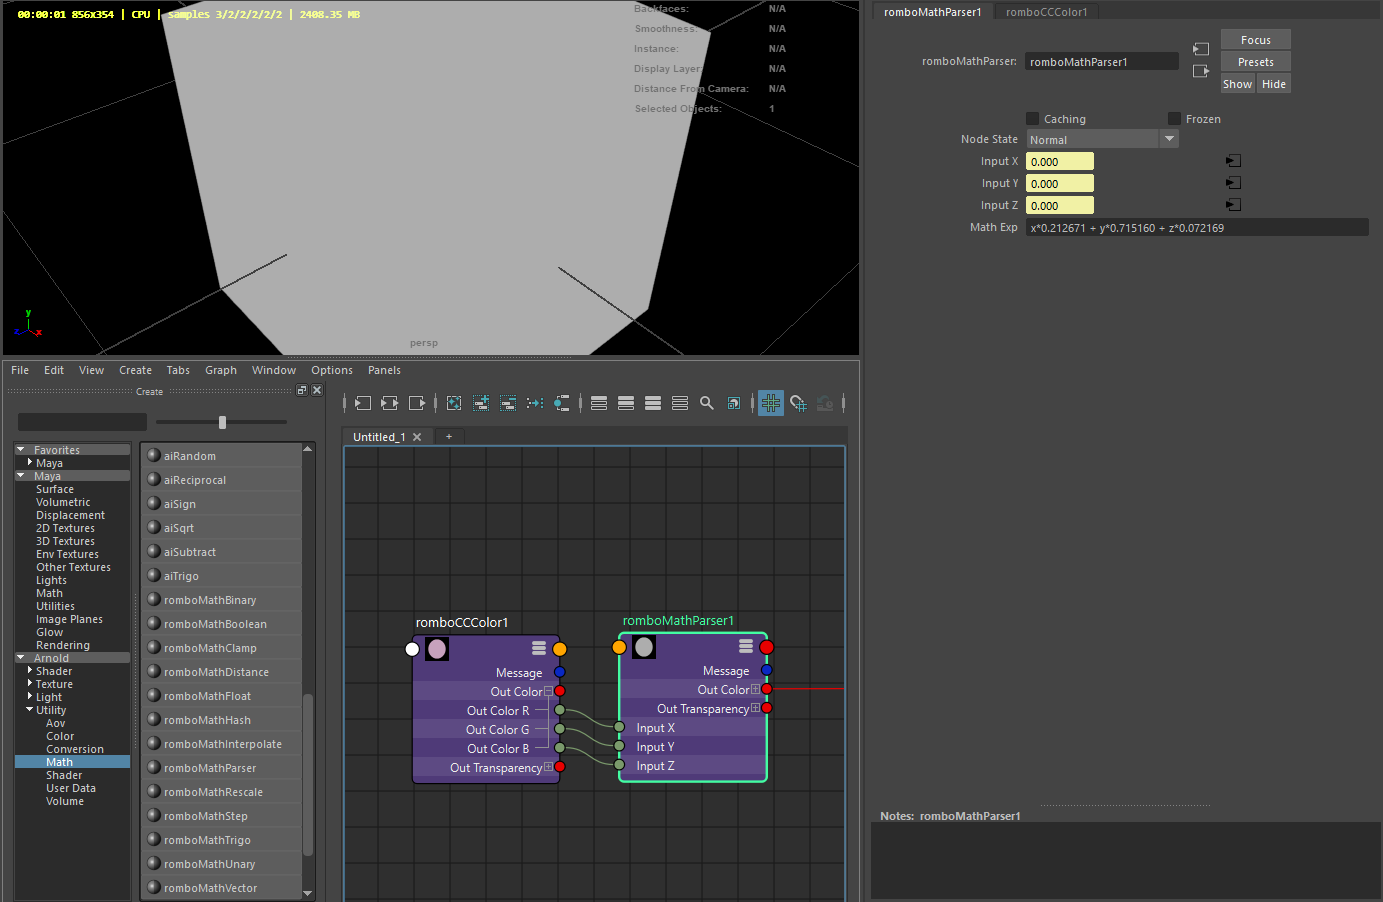Expand Out Color on romboCCColor1 node
The image size is (1383, 902).
[548, 691]
